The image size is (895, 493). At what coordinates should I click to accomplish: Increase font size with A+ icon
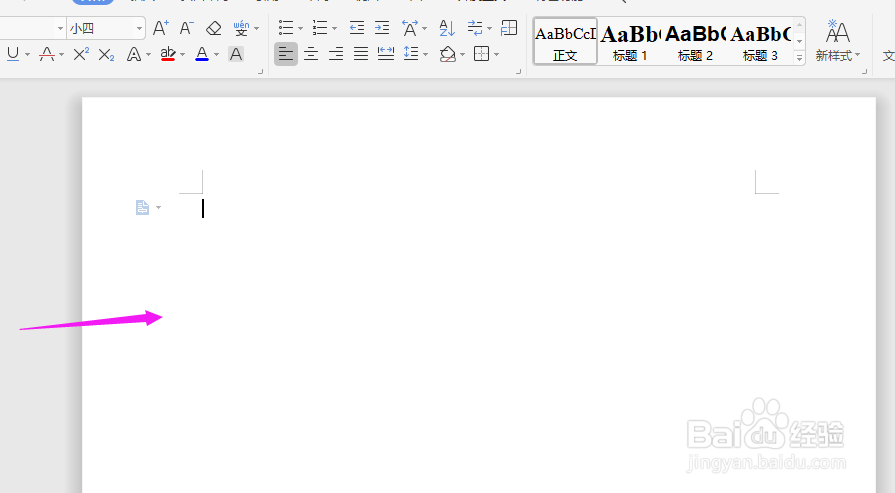pyautogui.click(x=160, y=28)
